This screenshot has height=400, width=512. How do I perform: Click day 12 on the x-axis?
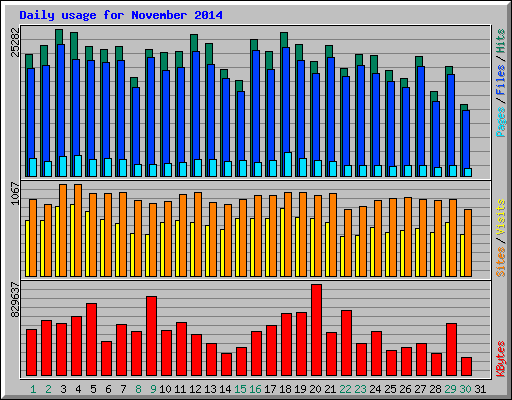click(x=195, y=389)
